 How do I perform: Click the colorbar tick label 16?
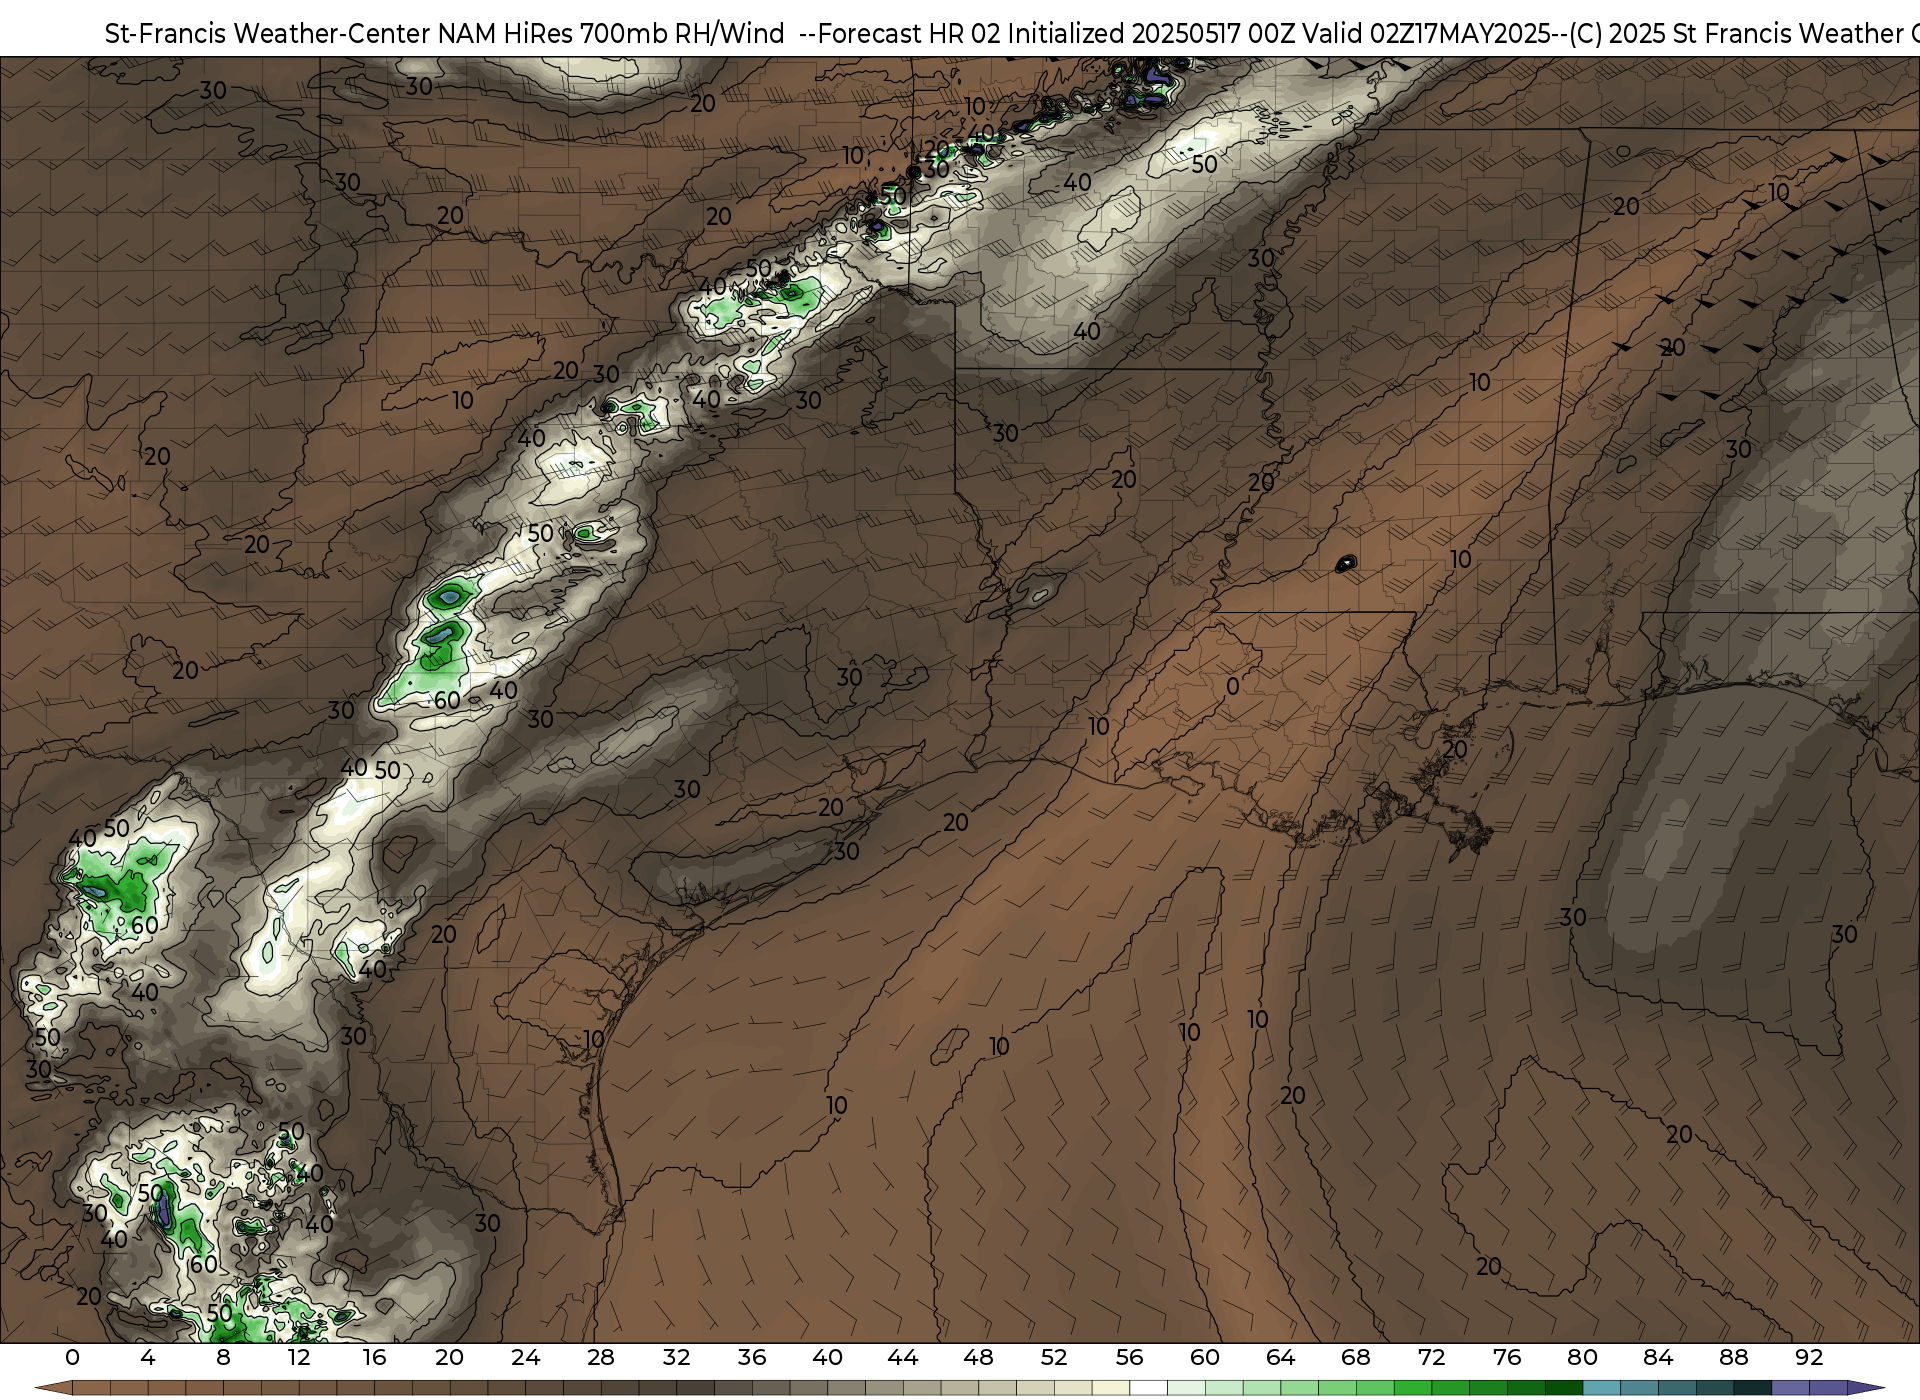374,1357
